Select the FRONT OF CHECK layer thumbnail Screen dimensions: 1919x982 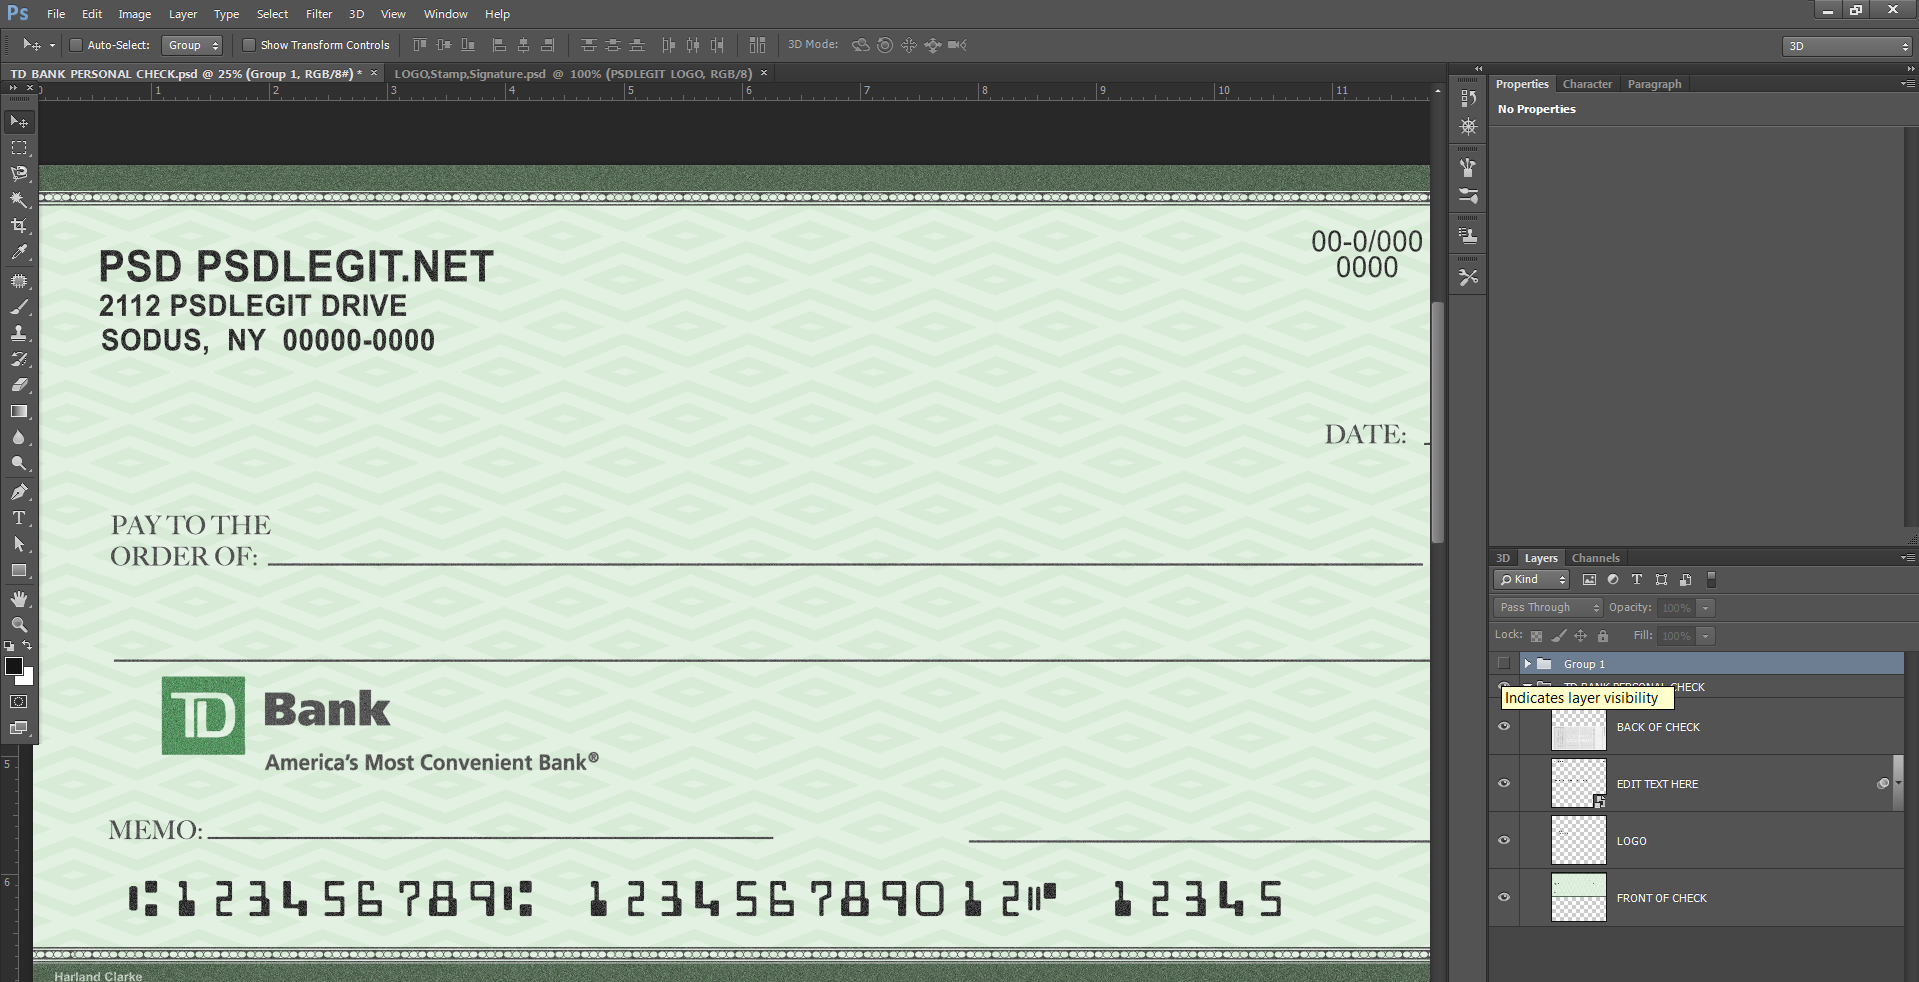point(1578,898)
